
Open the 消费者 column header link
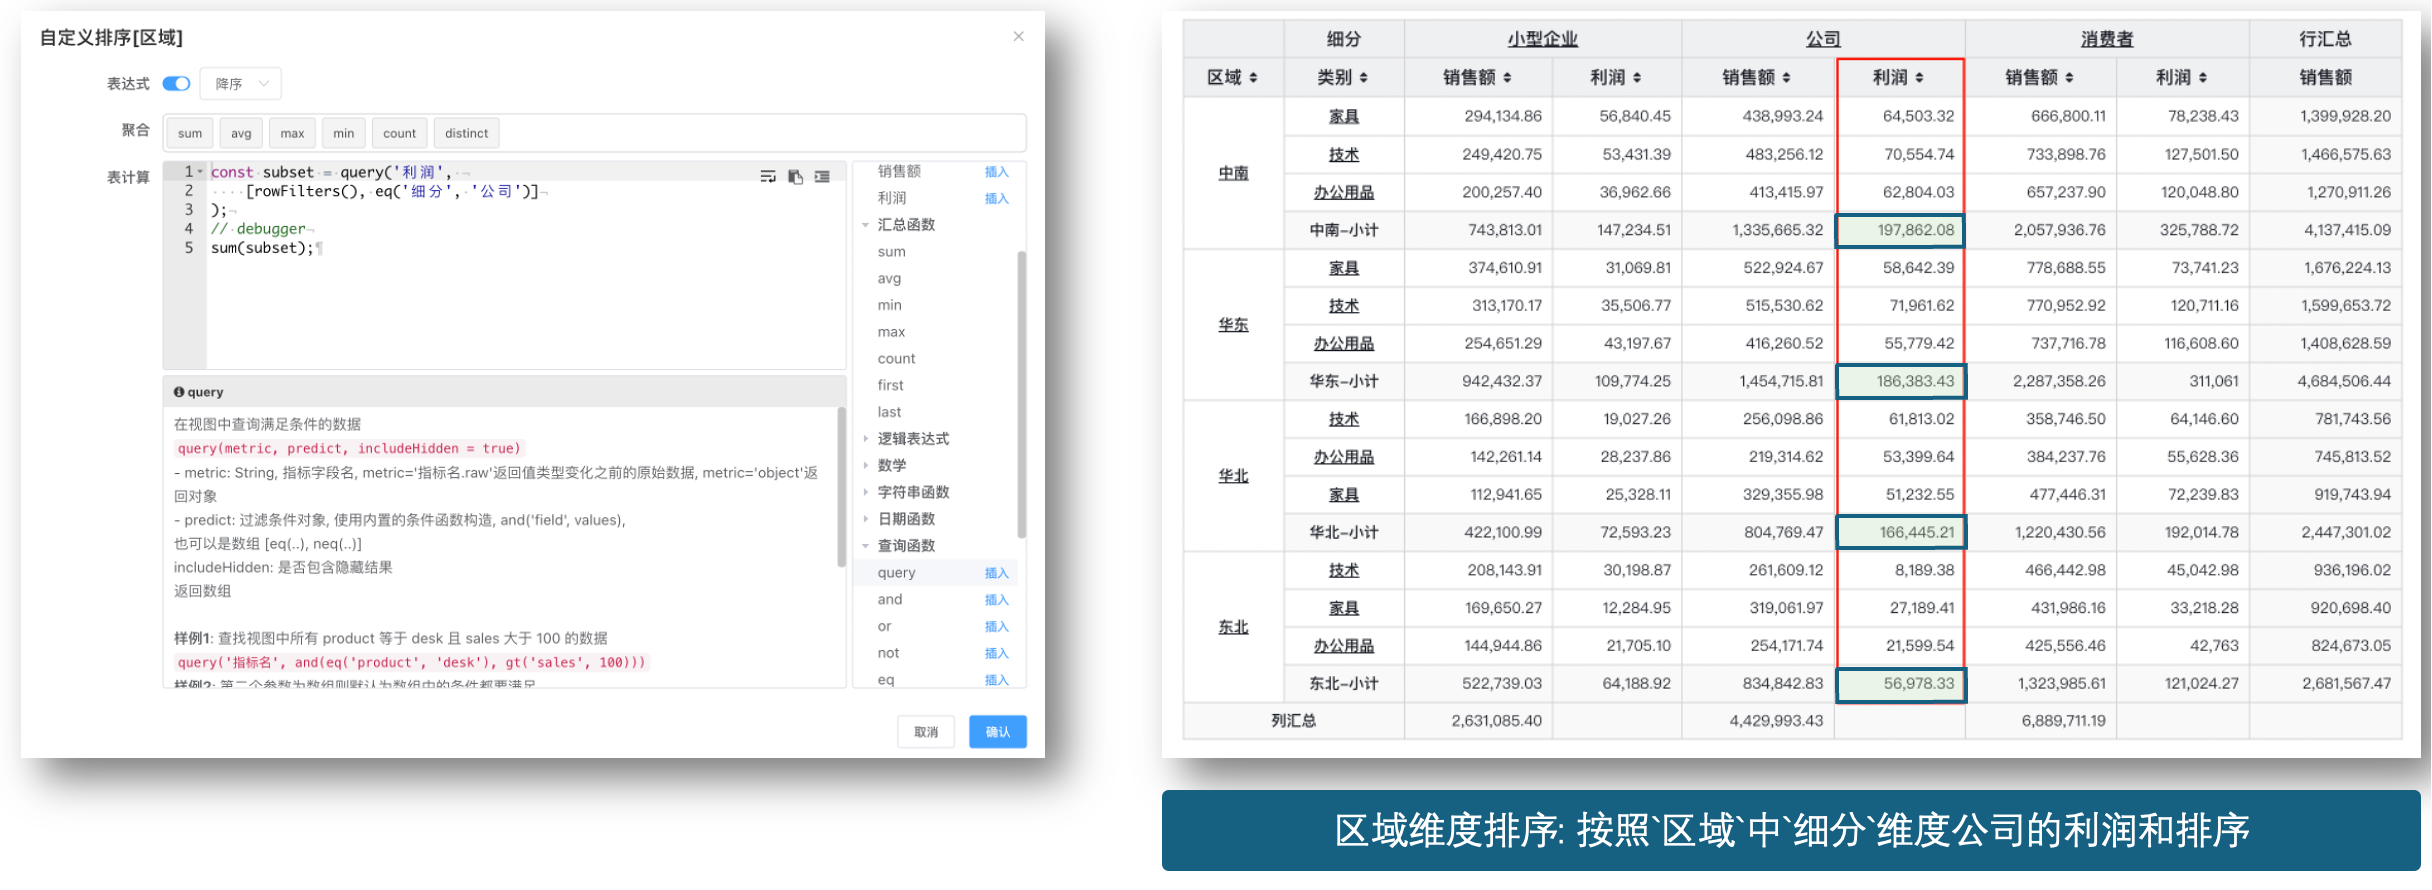pyautogui.click(x=2107, y=39)
